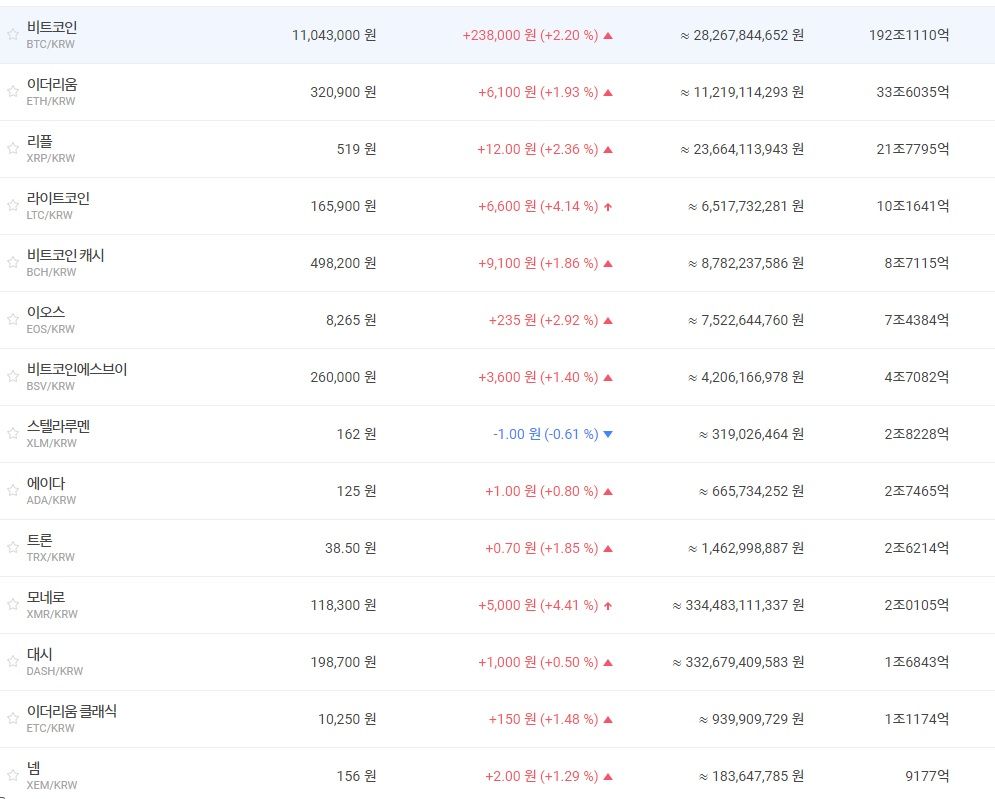Favorite Bitcoin with the BTC/KRW star
Viewport: 995px width, 799px height.
pyautogui.click(x=13, y=34)
